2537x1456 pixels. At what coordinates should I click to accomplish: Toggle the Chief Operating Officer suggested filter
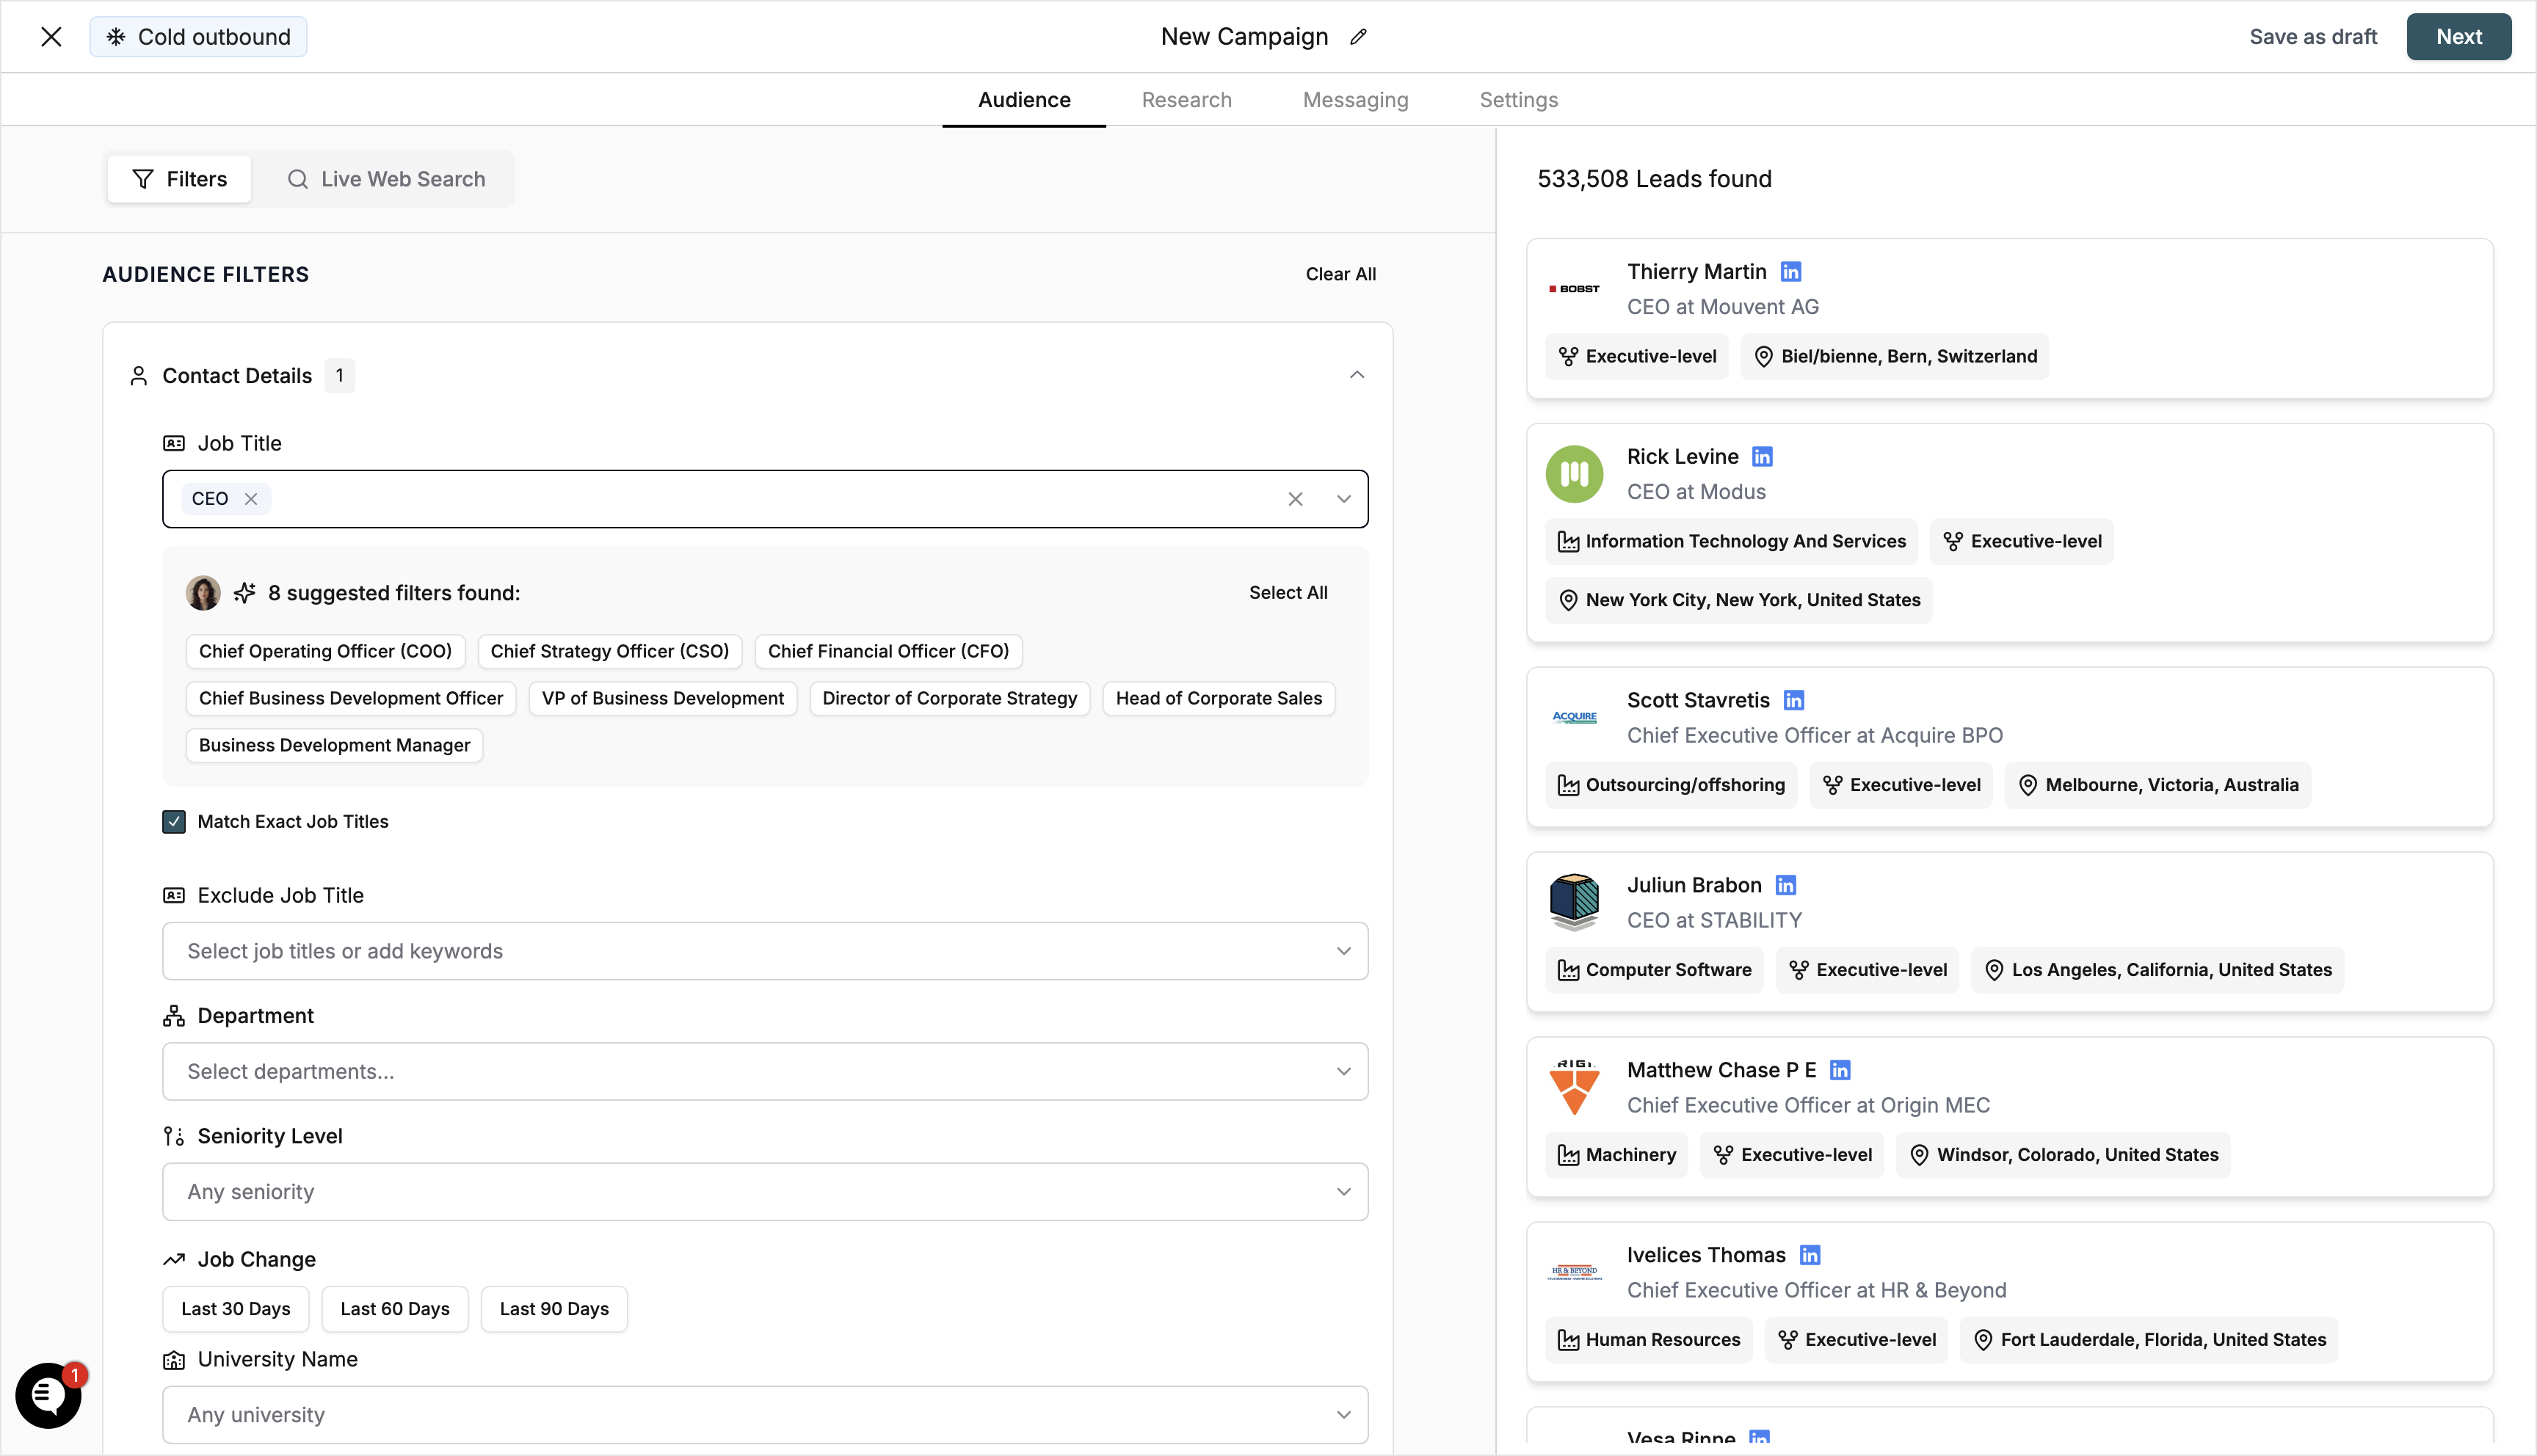click(x=325, y=651)
